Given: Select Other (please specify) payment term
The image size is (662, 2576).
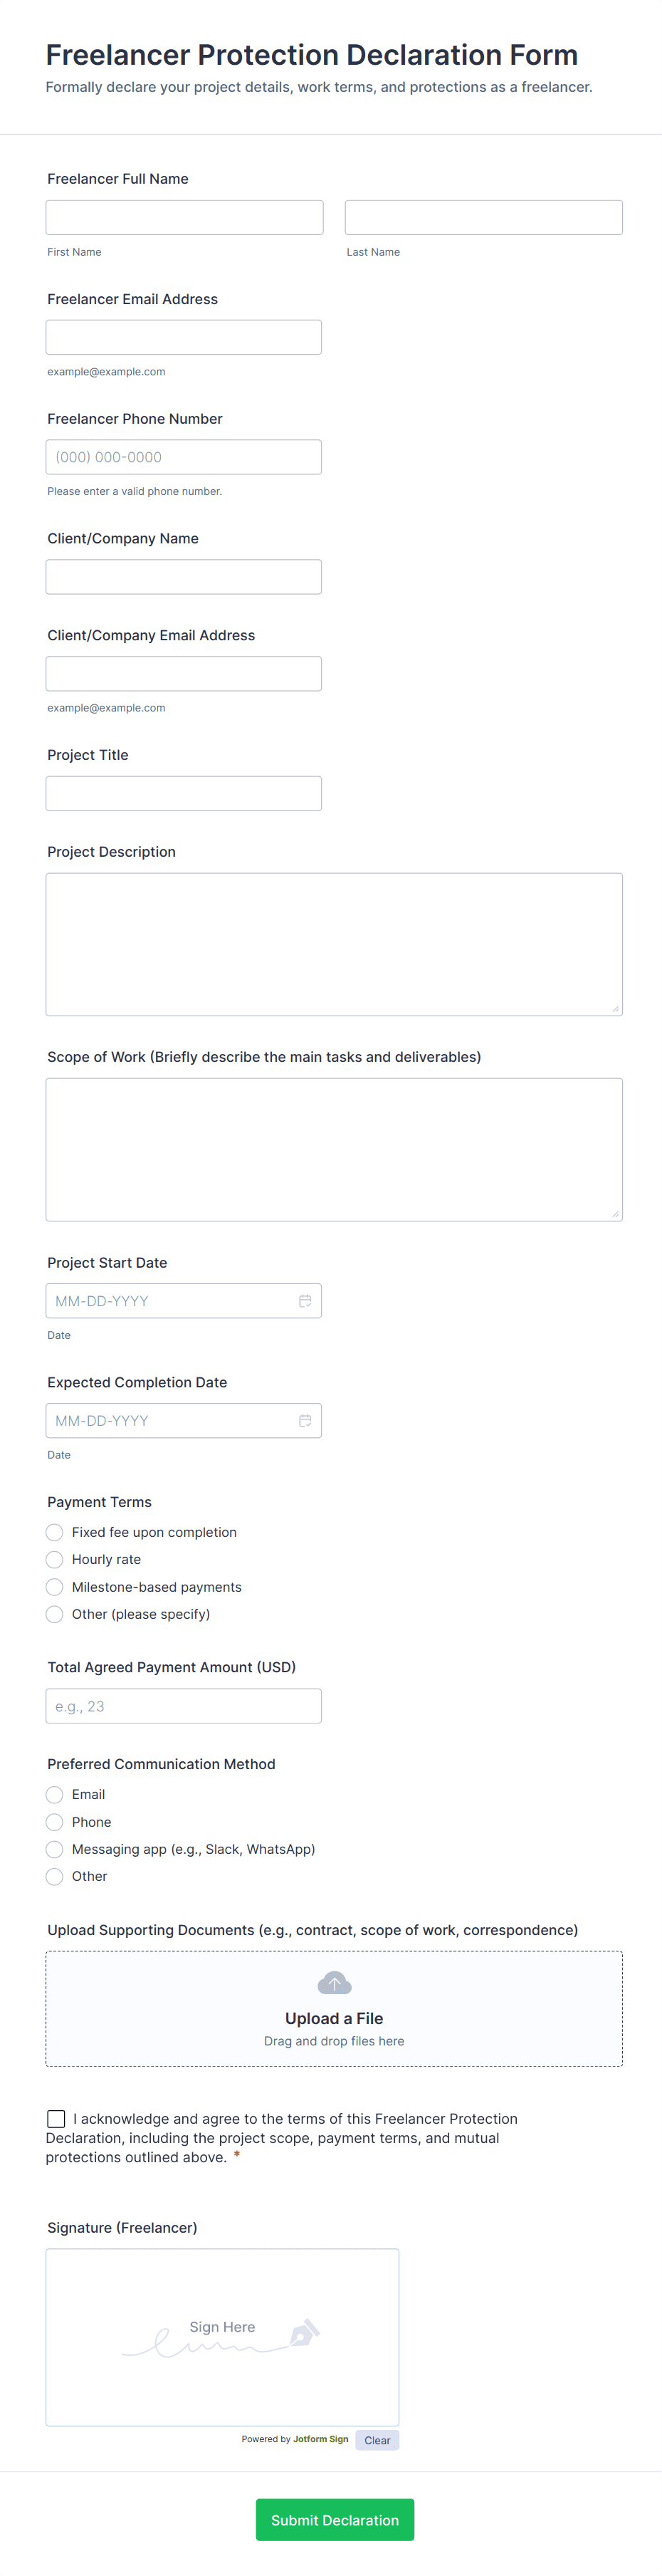Looking at the screenshot, I should (55, 1614).
